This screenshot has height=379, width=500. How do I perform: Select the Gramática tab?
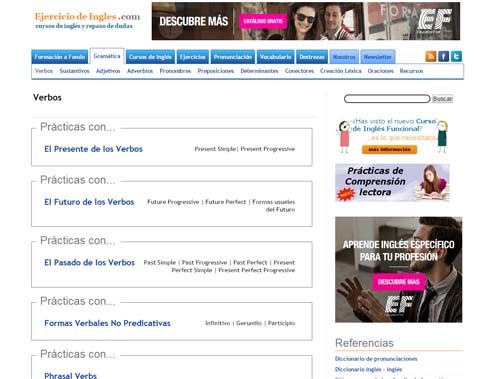pos(107,56)
